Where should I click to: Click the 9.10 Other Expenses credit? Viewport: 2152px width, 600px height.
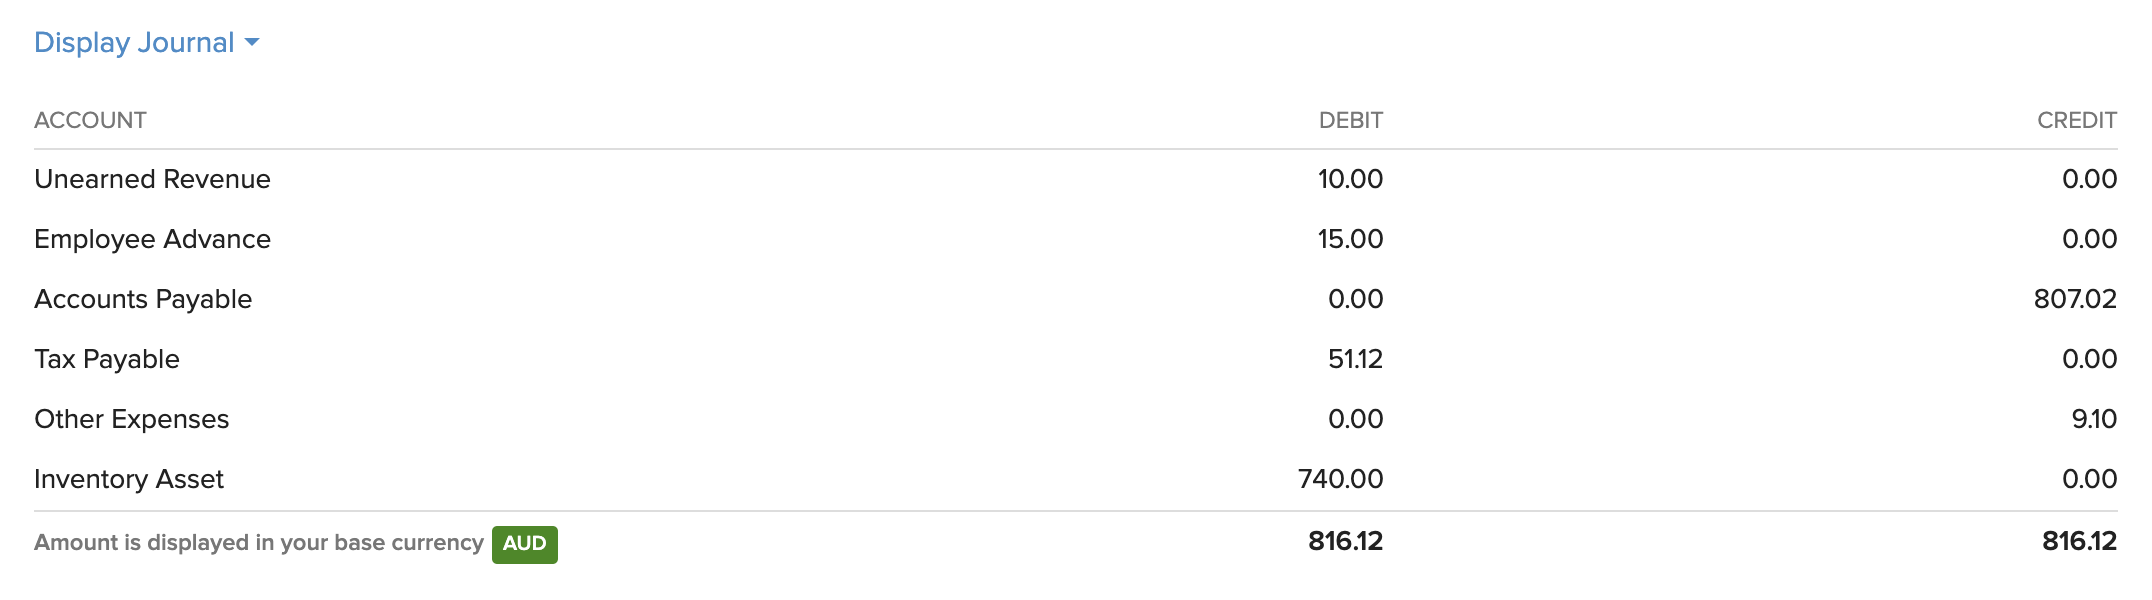pos(2093,420)
